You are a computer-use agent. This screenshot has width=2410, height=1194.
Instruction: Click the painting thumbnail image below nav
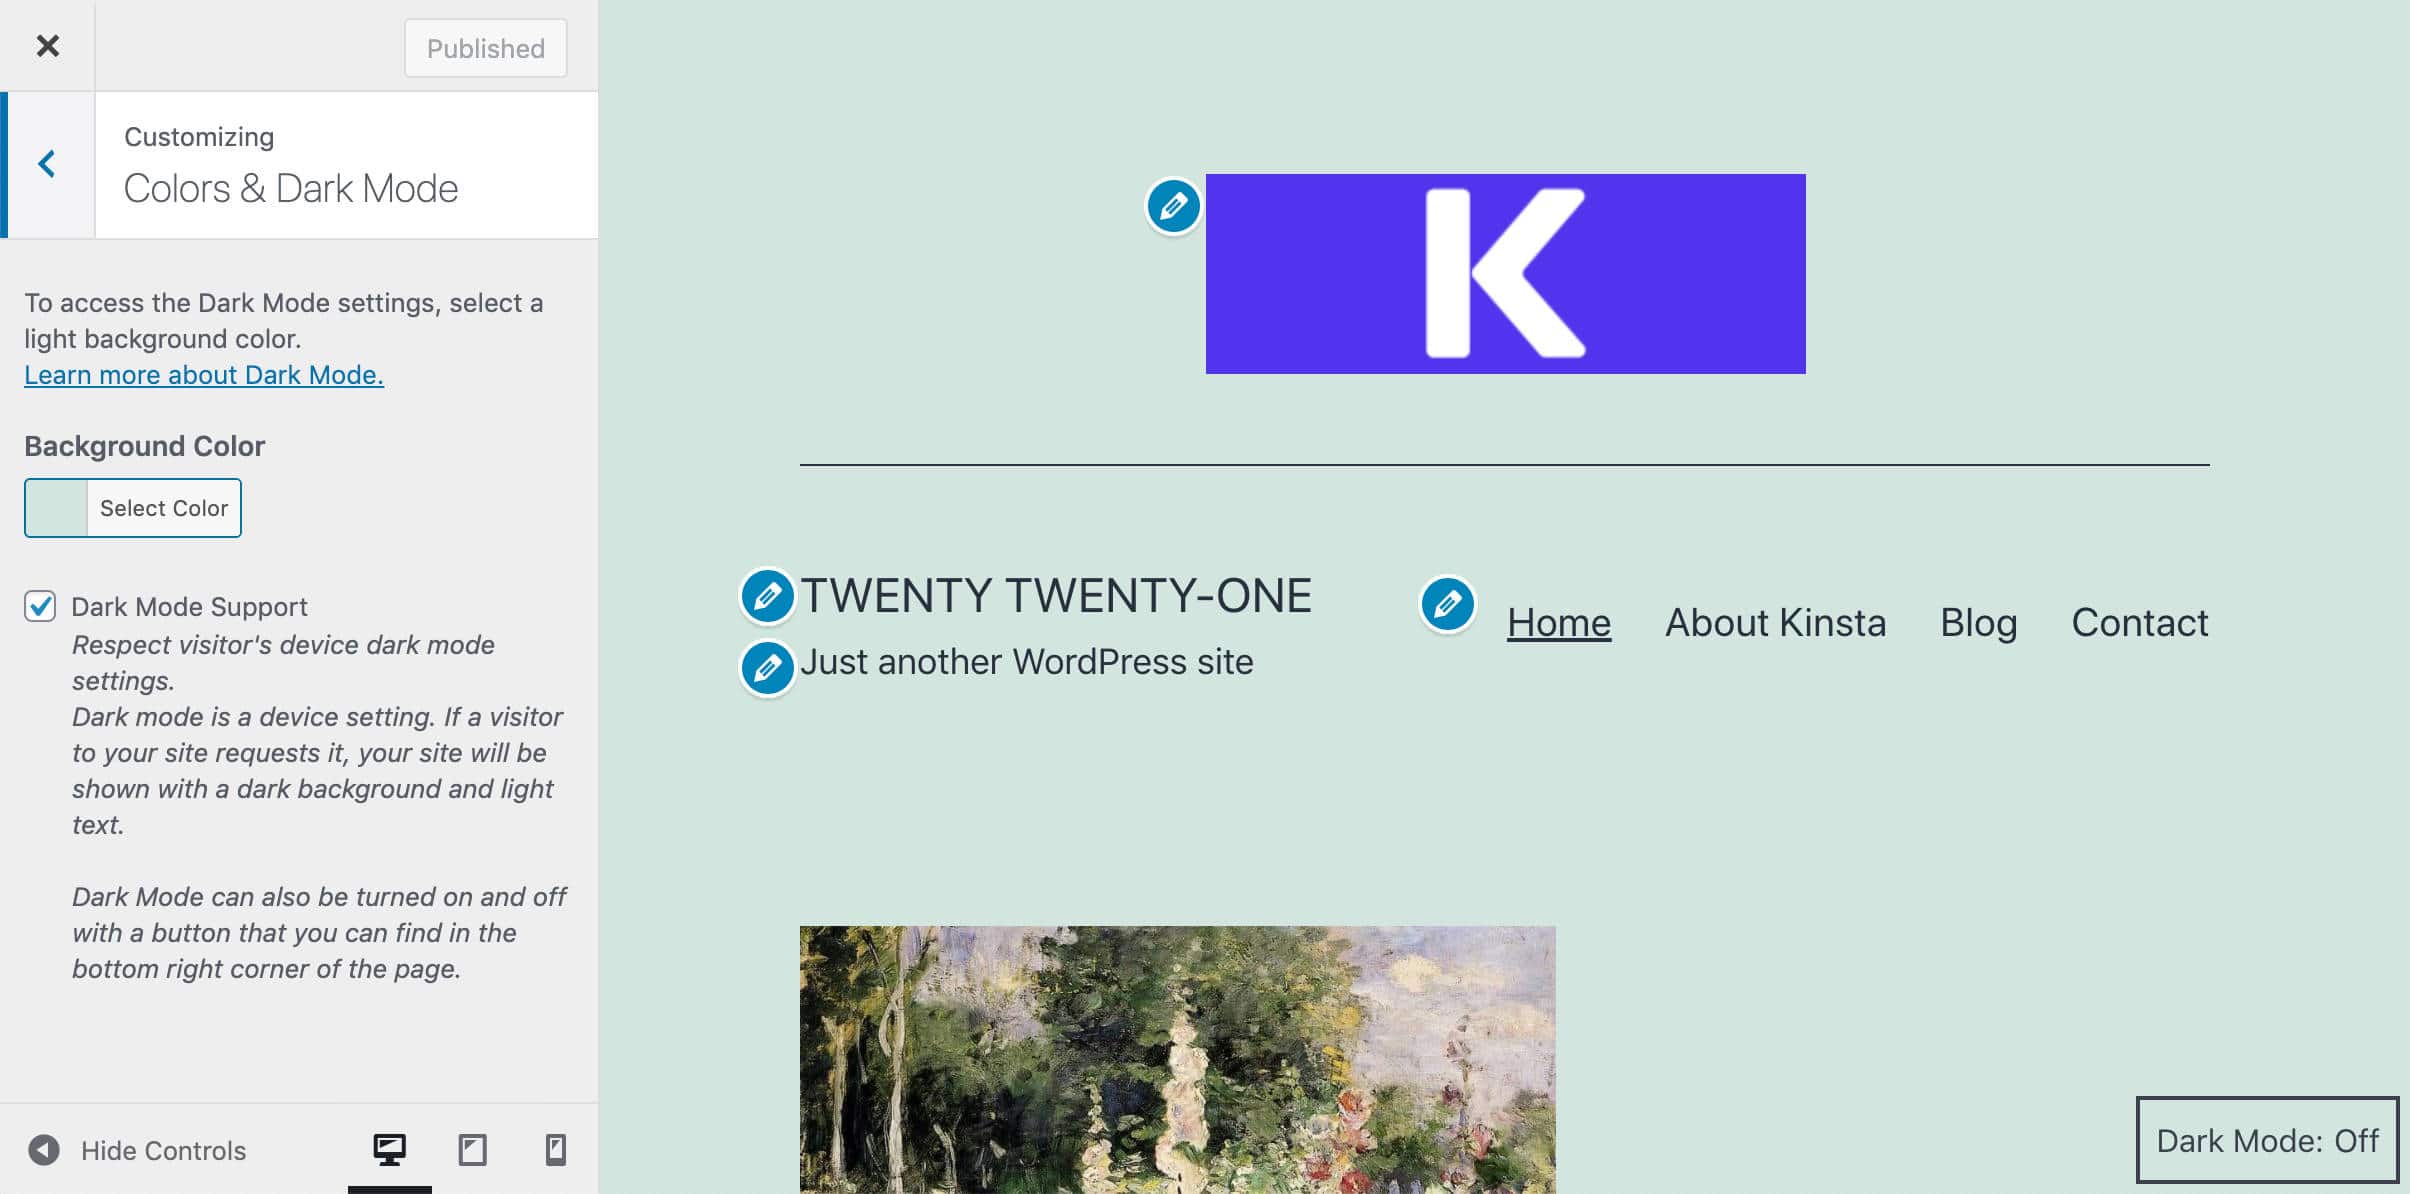click(x=1177, y=1060)
